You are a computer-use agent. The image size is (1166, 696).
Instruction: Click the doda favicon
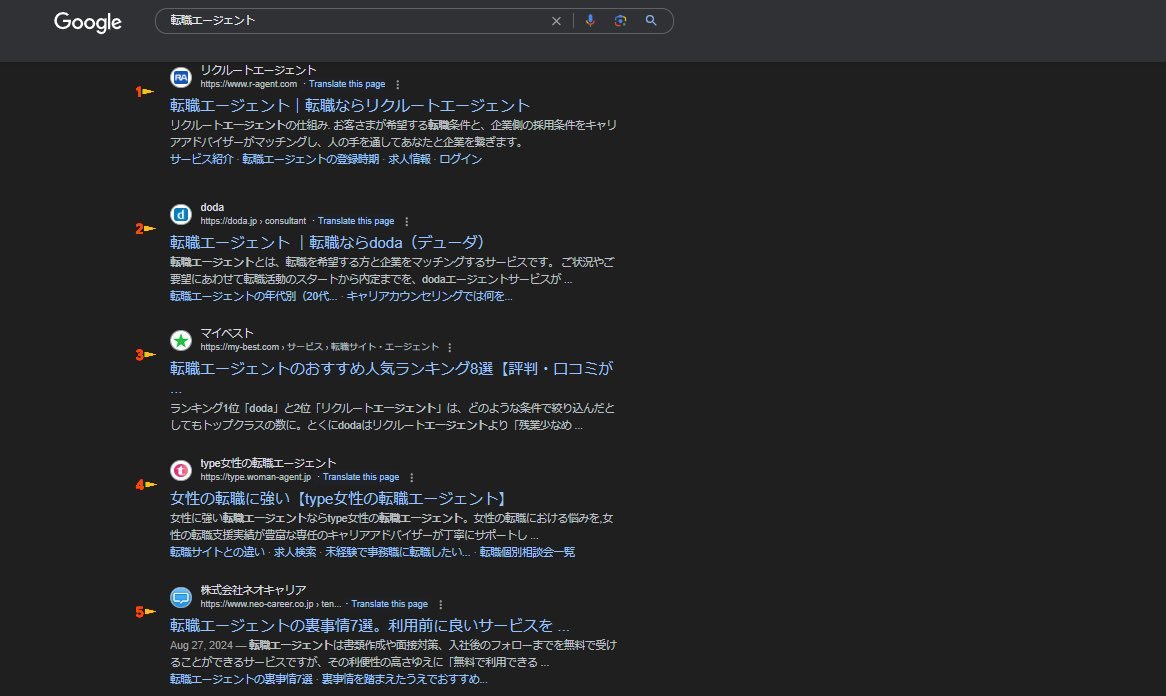point(181,214)
